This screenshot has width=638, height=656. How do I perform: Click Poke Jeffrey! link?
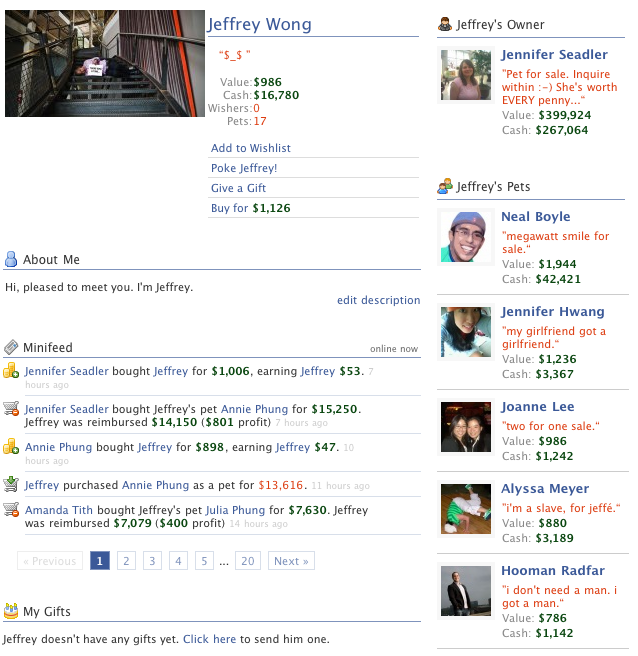pyautogui.click(x=244, y=168)
